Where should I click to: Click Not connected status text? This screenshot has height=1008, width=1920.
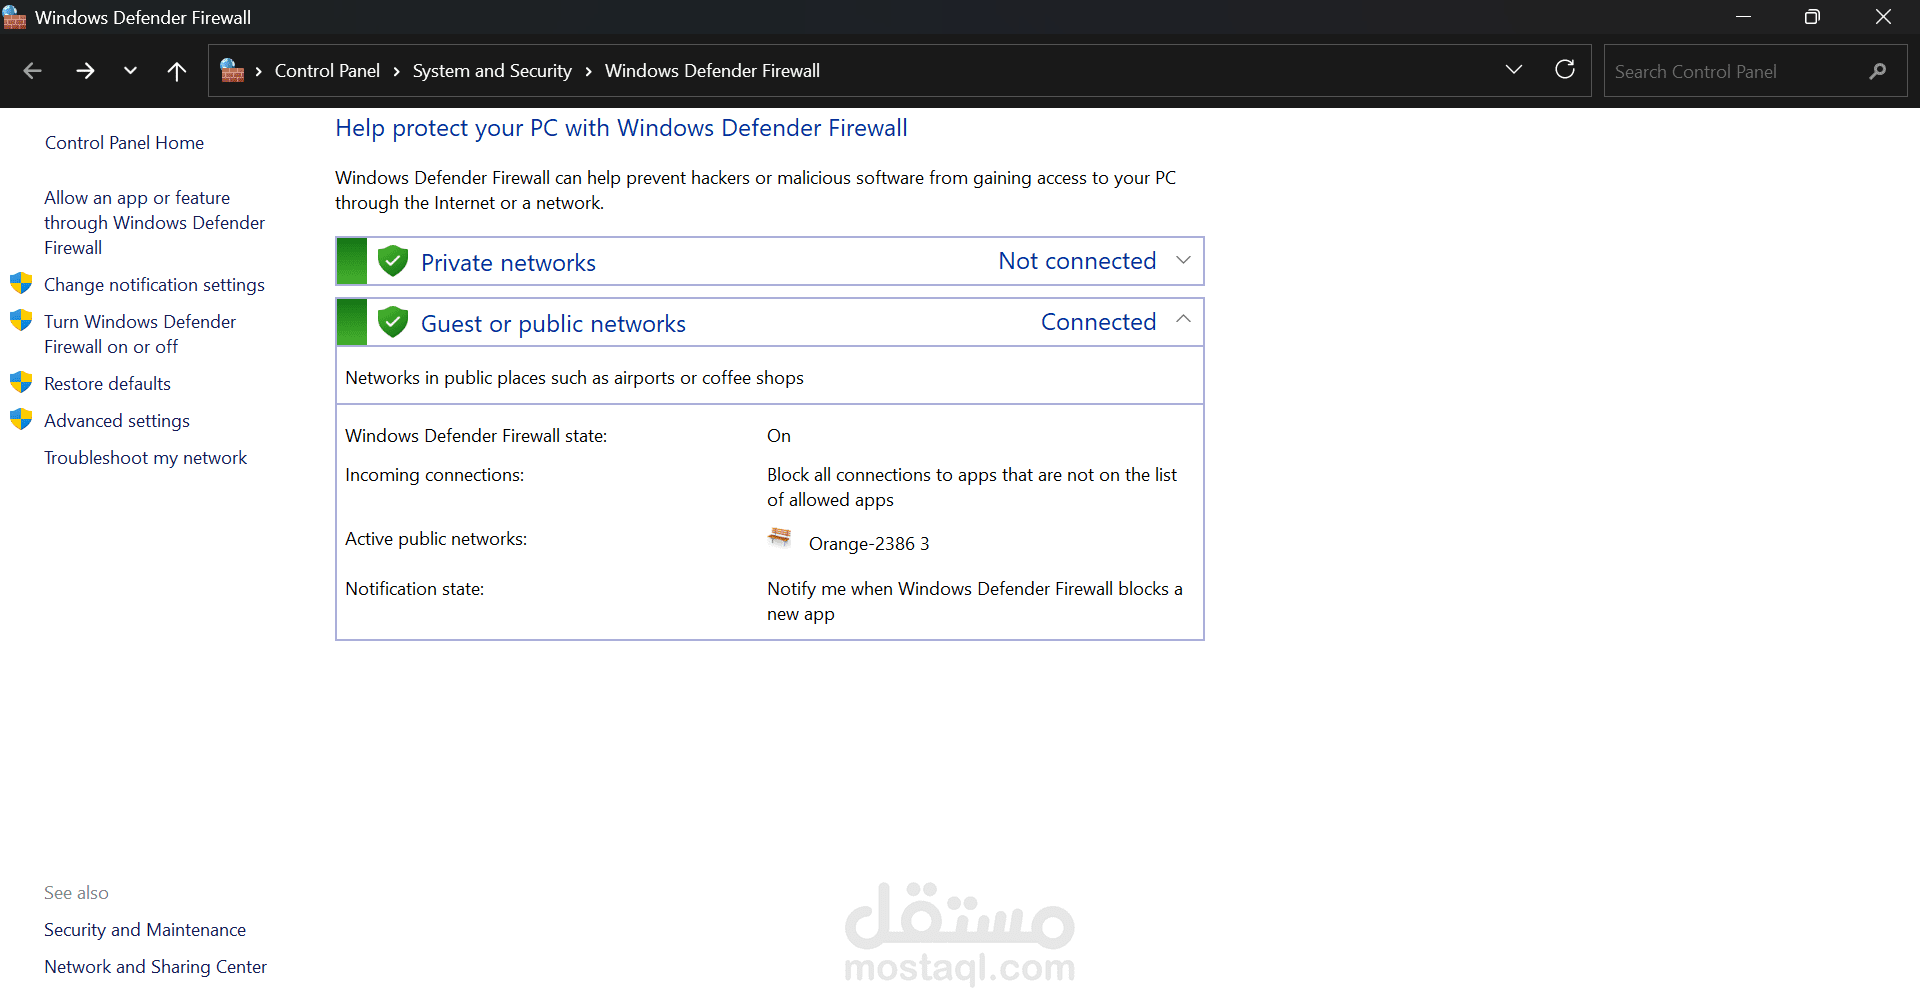coord(1077,261)
